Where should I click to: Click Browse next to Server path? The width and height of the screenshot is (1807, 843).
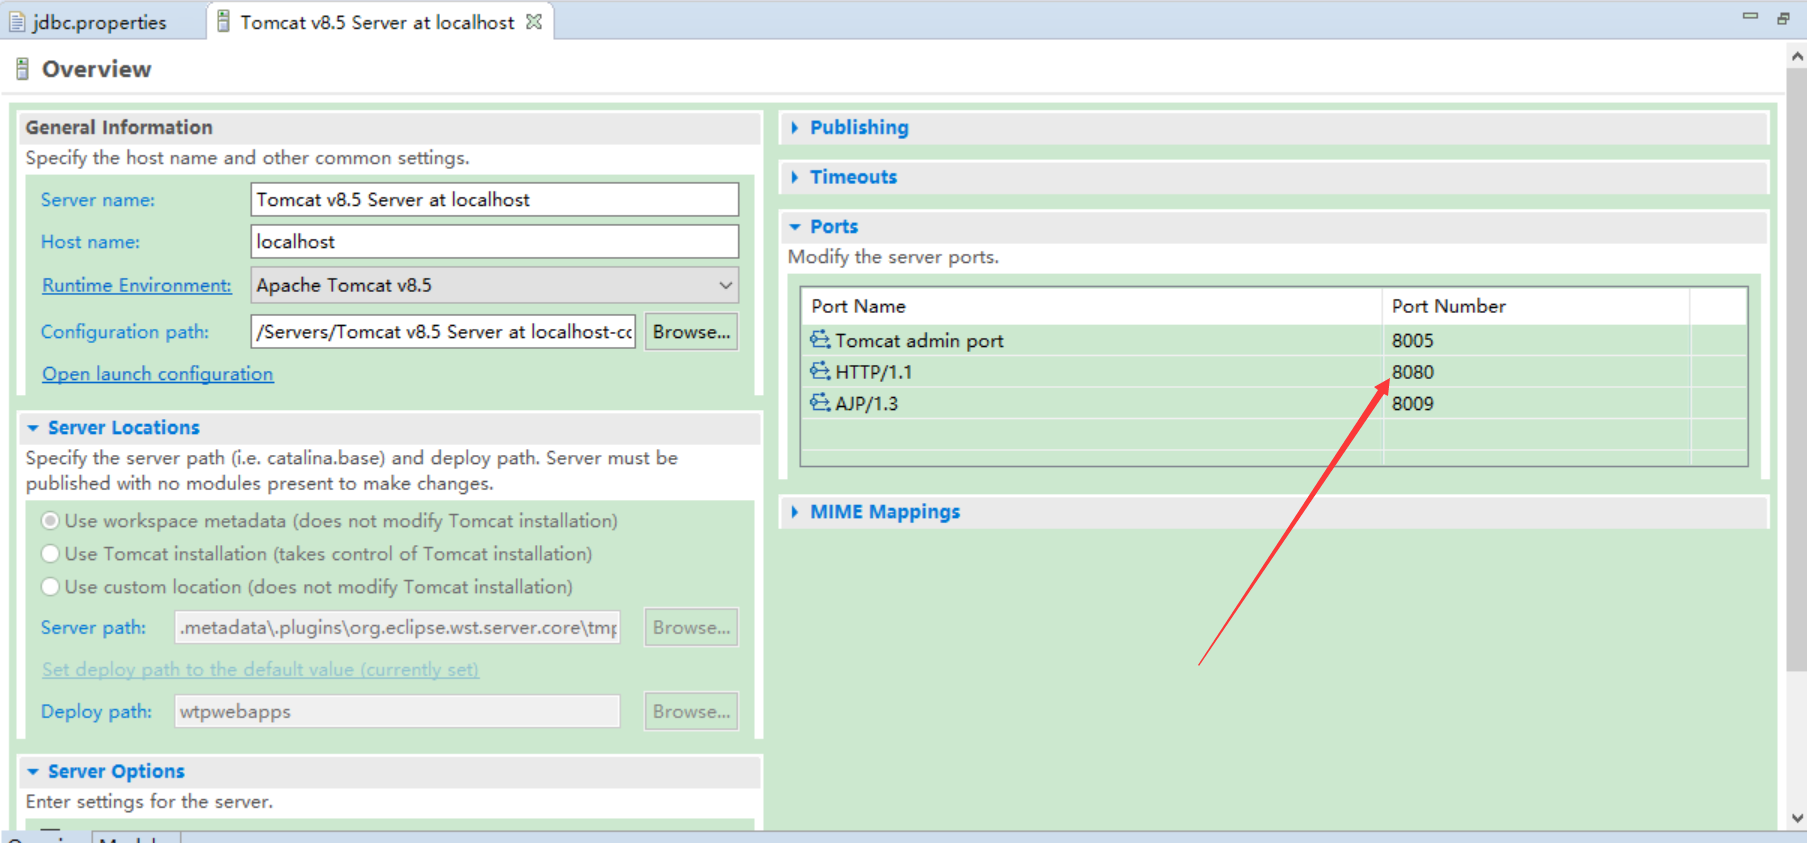(x=691, y=627)
